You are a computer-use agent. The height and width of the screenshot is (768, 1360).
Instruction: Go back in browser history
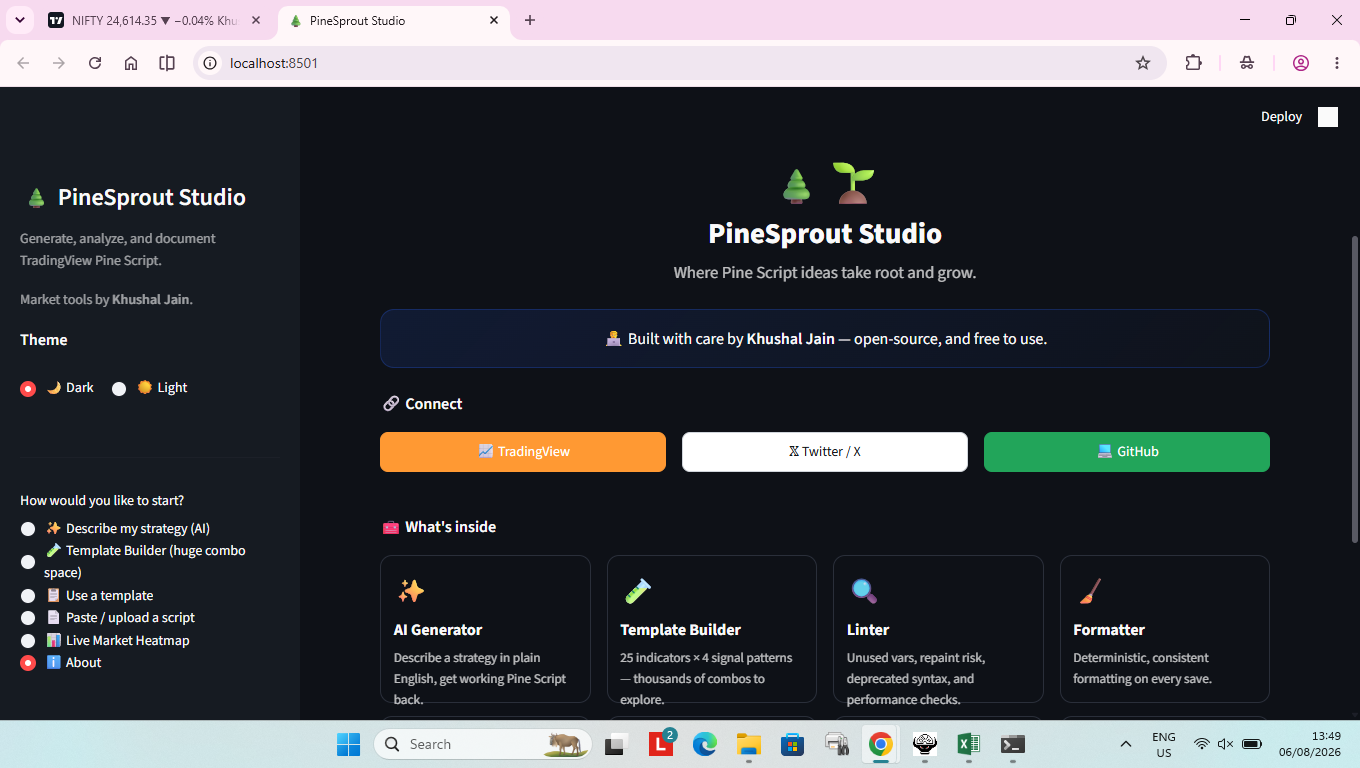tap(23, 63)
